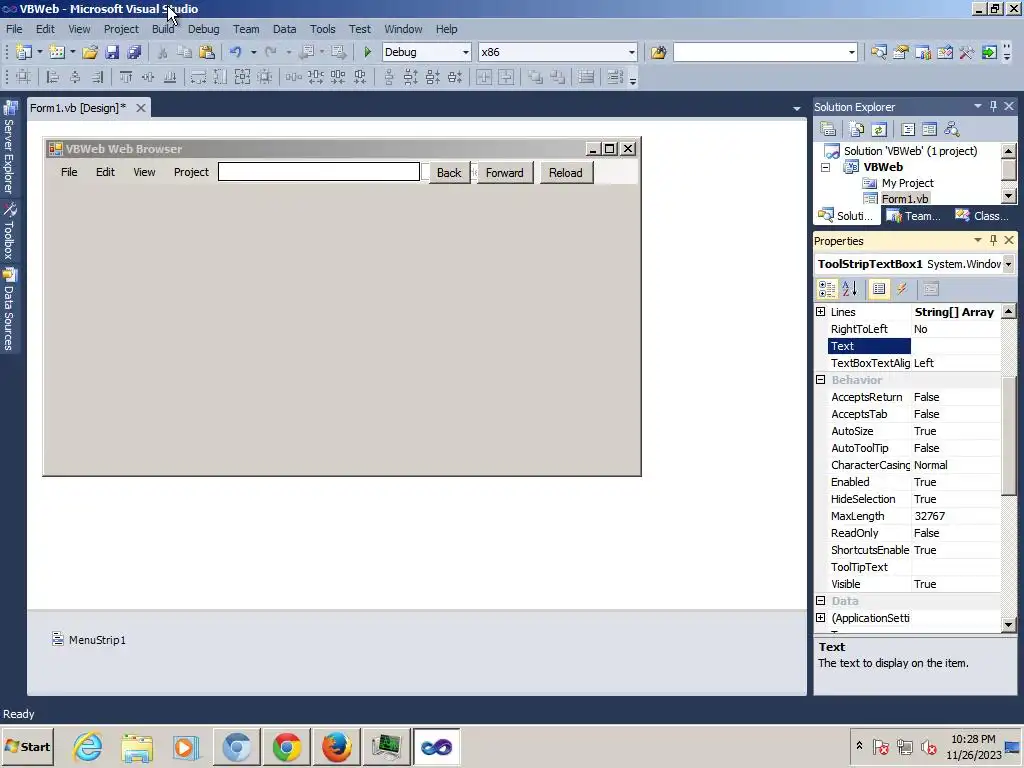The height and width of the screenshot is (768, 1024).
Task: Open the document tabs list dropdown arrow
Action: pos(797,108)
